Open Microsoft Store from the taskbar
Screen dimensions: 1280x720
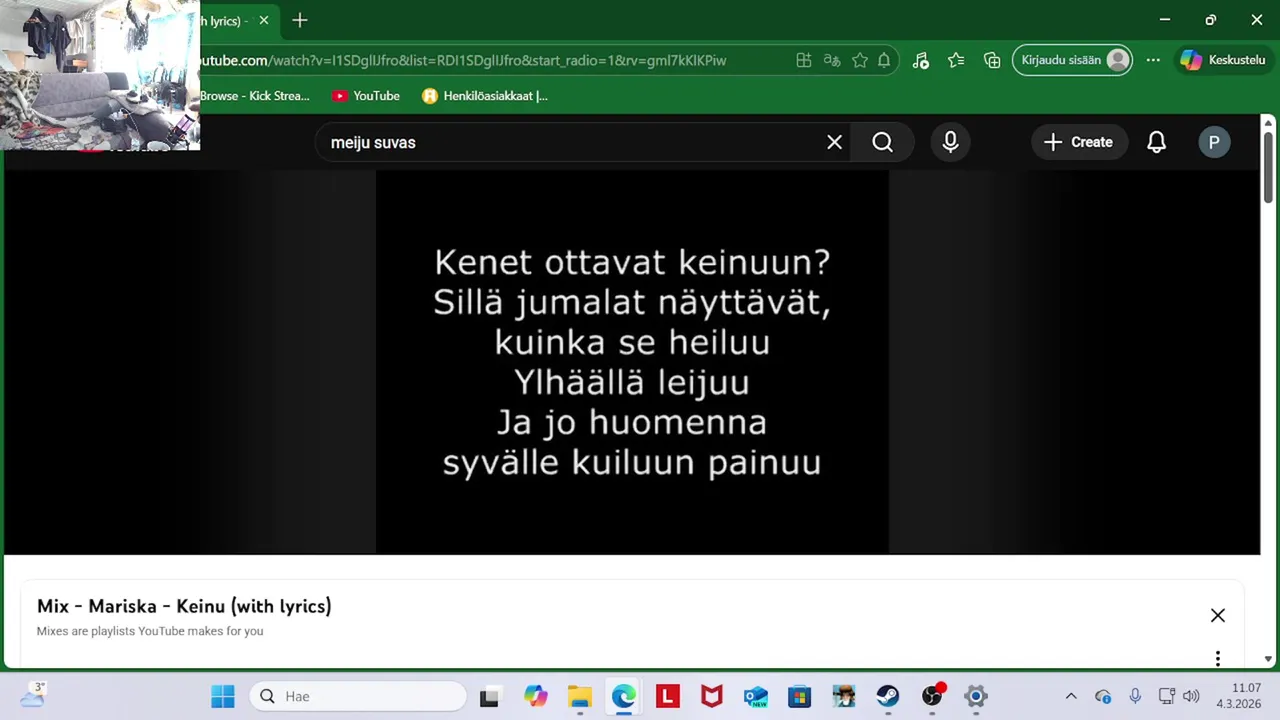click(800, 696)
